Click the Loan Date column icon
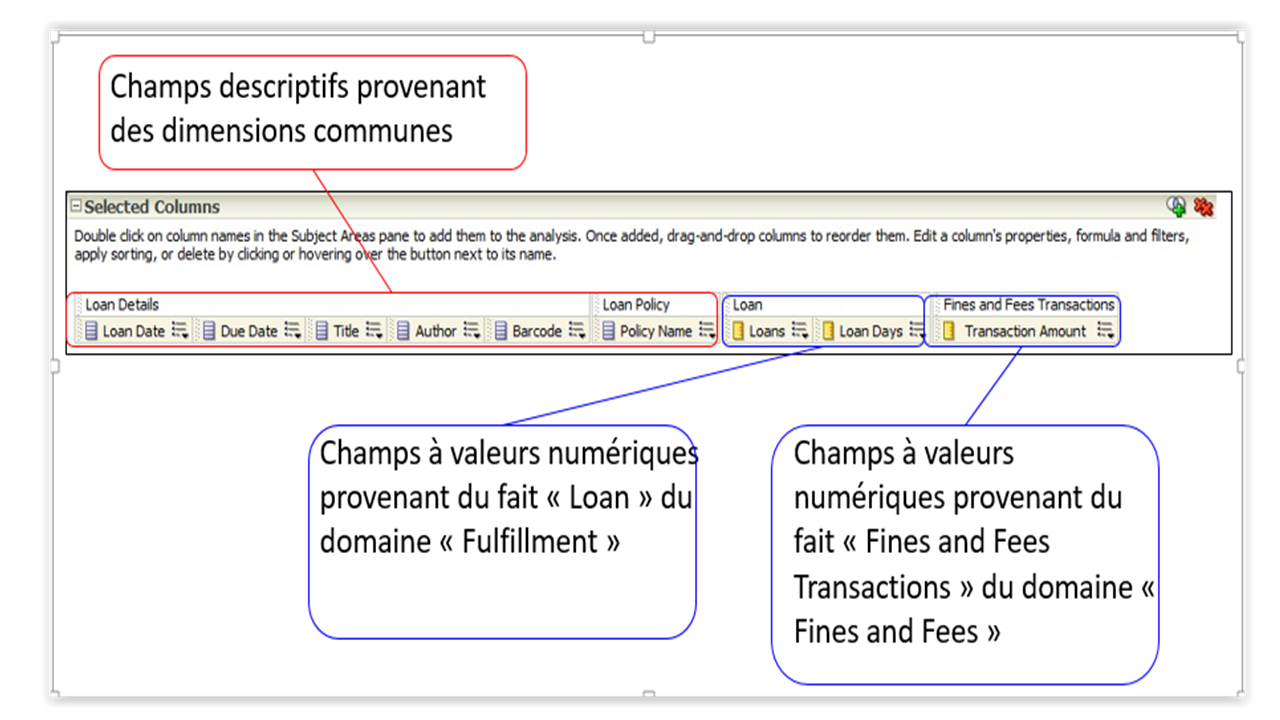Screen dimensions: 1280x720 click(x=91, y=331)
